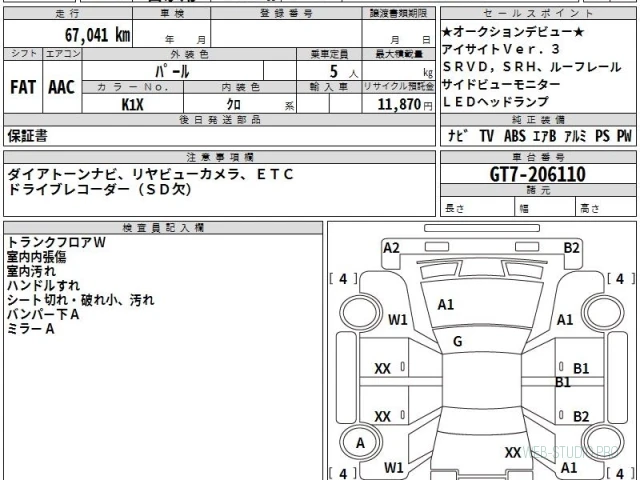Click the 検査員記入欄 header
This screenshot has height=480, width=640.
(x=163, y=227)
